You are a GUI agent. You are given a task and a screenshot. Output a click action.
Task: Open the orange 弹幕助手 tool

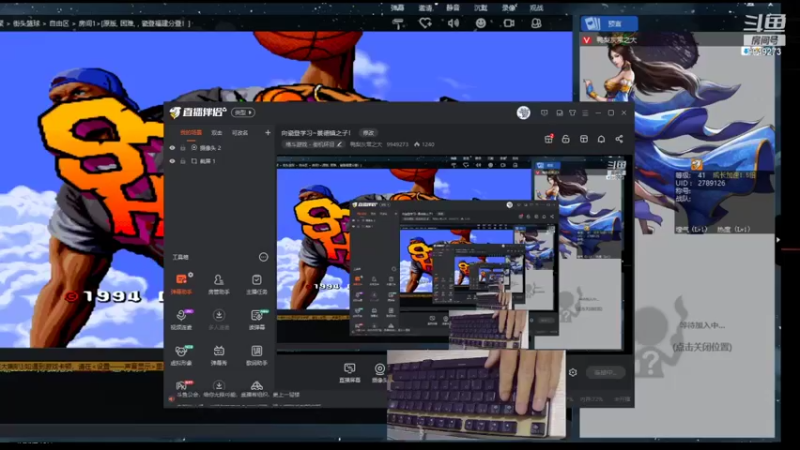[x=182, y=284]
